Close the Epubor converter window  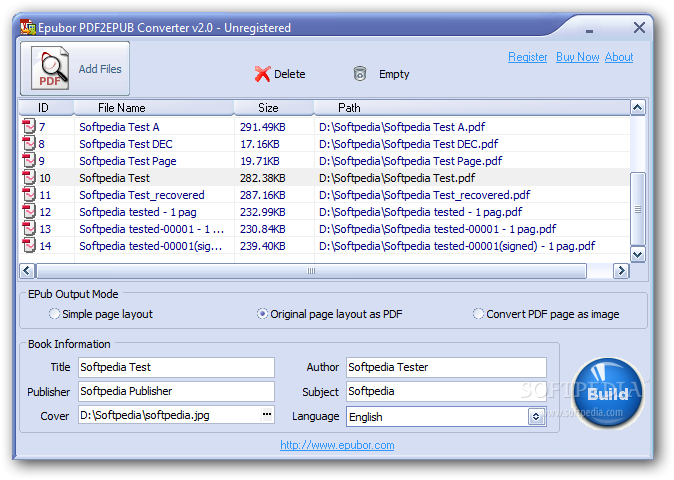(639, 28)
